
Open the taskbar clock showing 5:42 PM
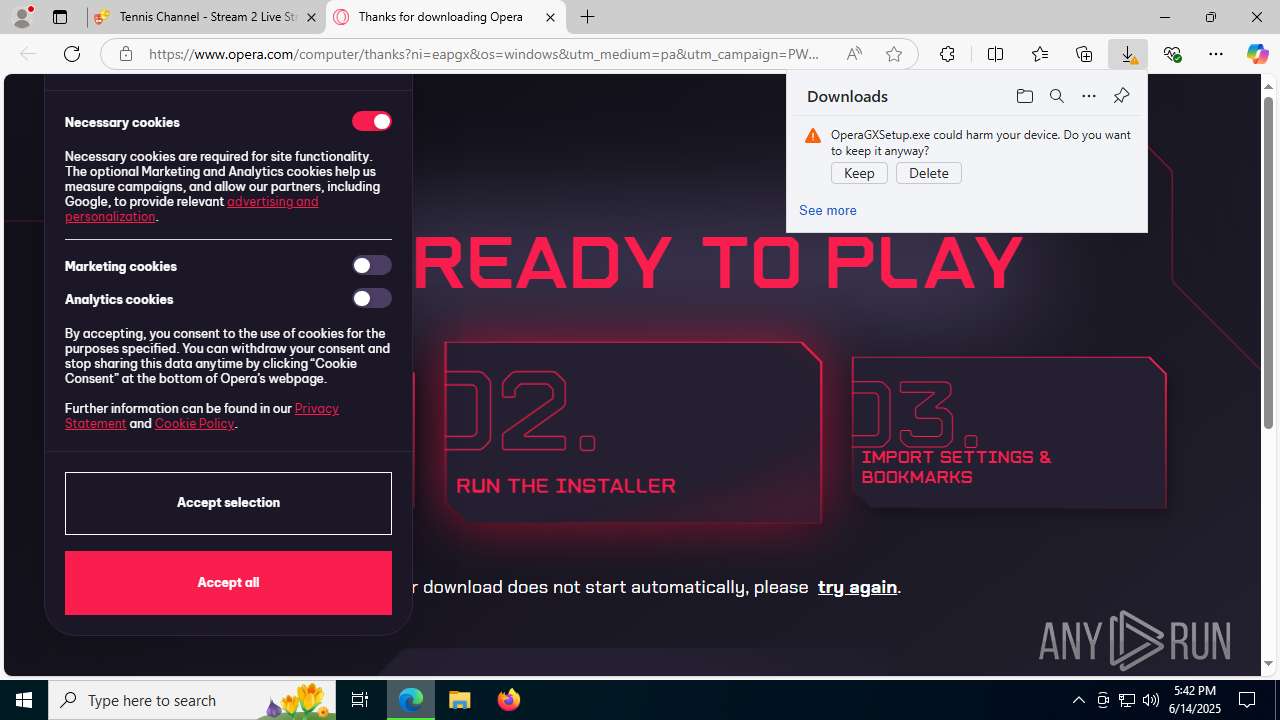pyautogui.click(x=1196, y=700)
